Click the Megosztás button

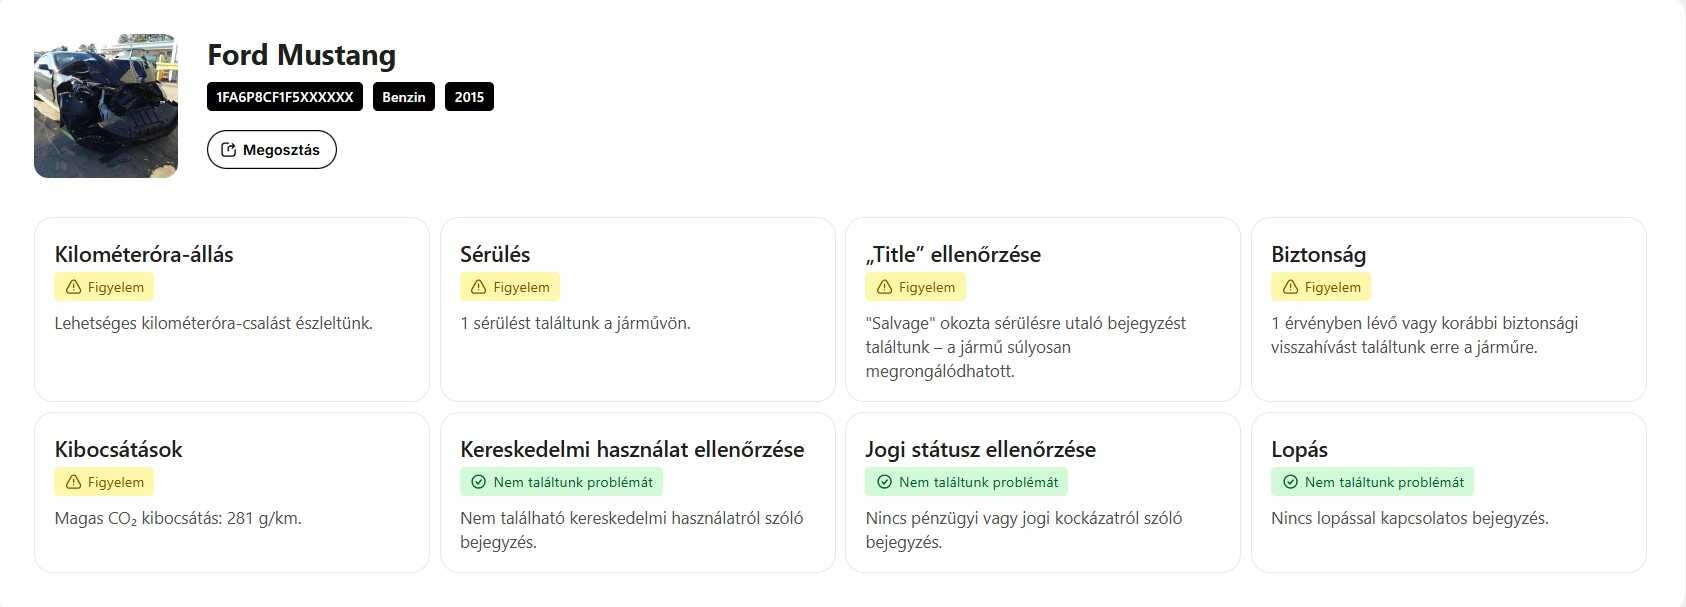[x=271, y=149]
